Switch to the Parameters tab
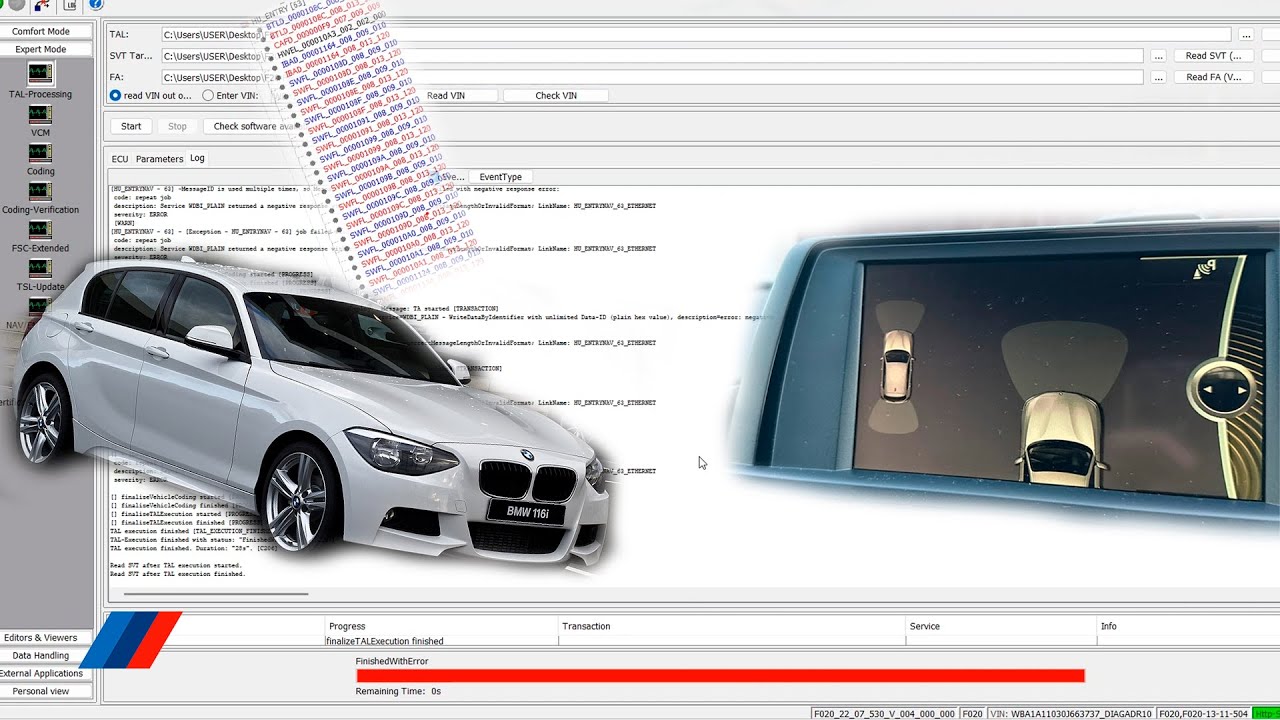 159,159
